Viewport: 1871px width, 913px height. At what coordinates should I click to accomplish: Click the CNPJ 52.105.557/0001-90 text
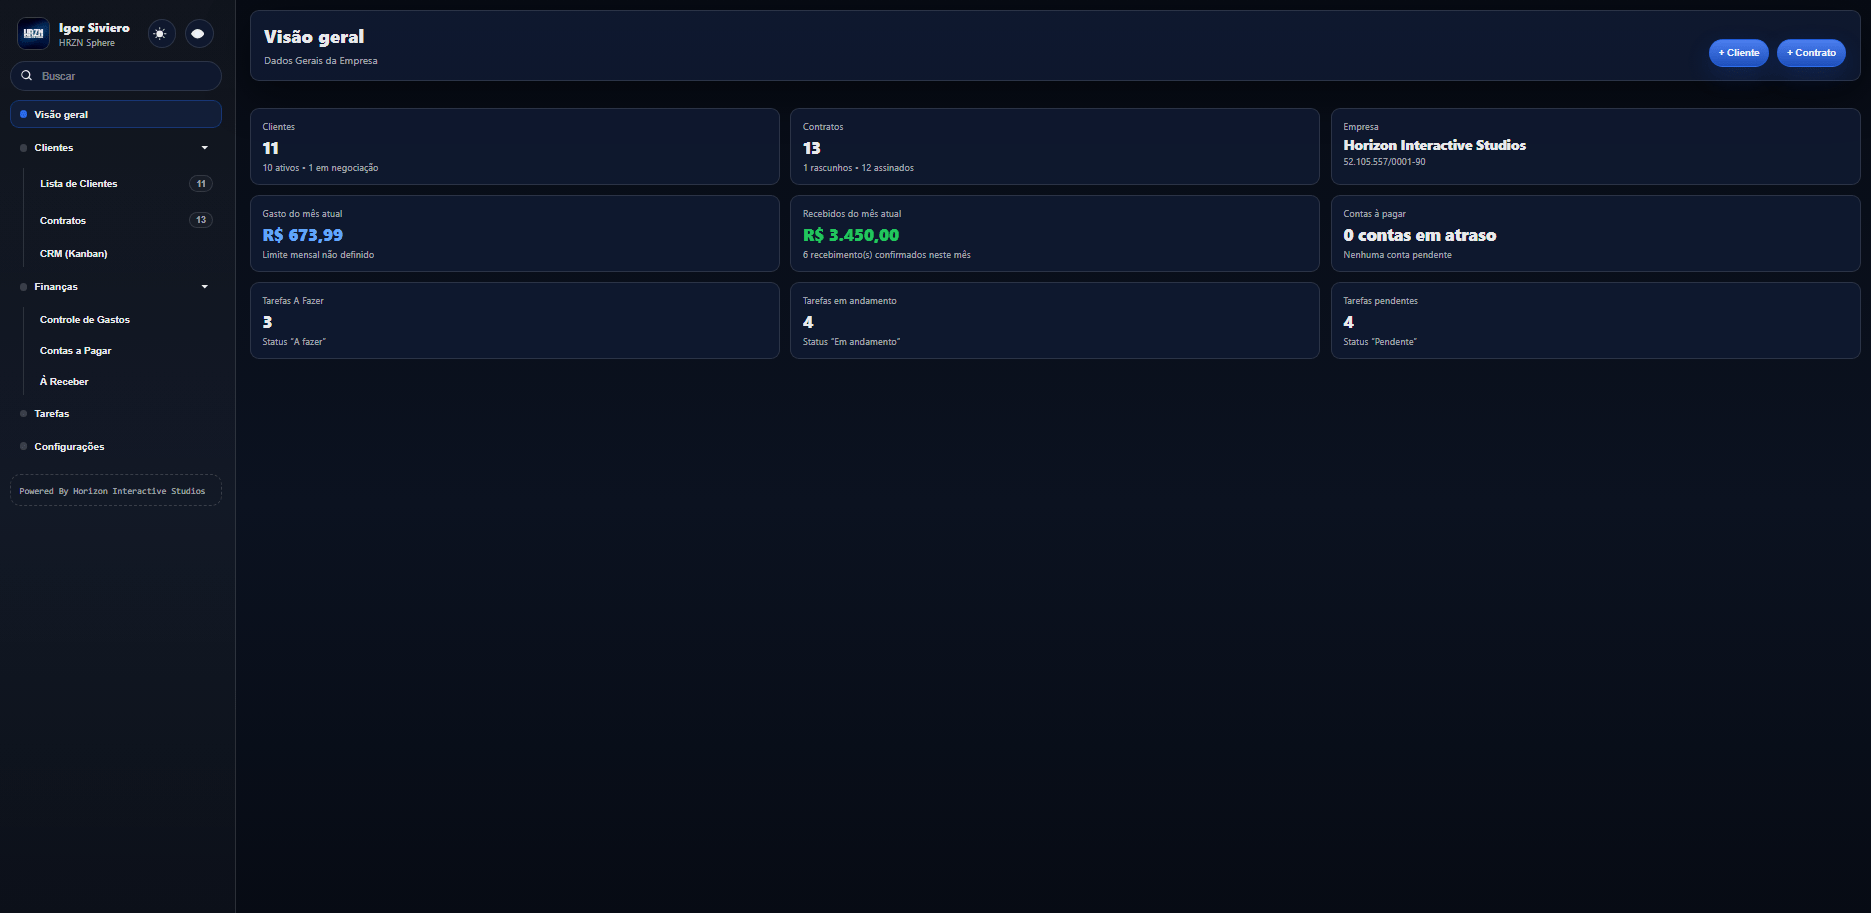pyautogui.click(x=1384, y=162)
